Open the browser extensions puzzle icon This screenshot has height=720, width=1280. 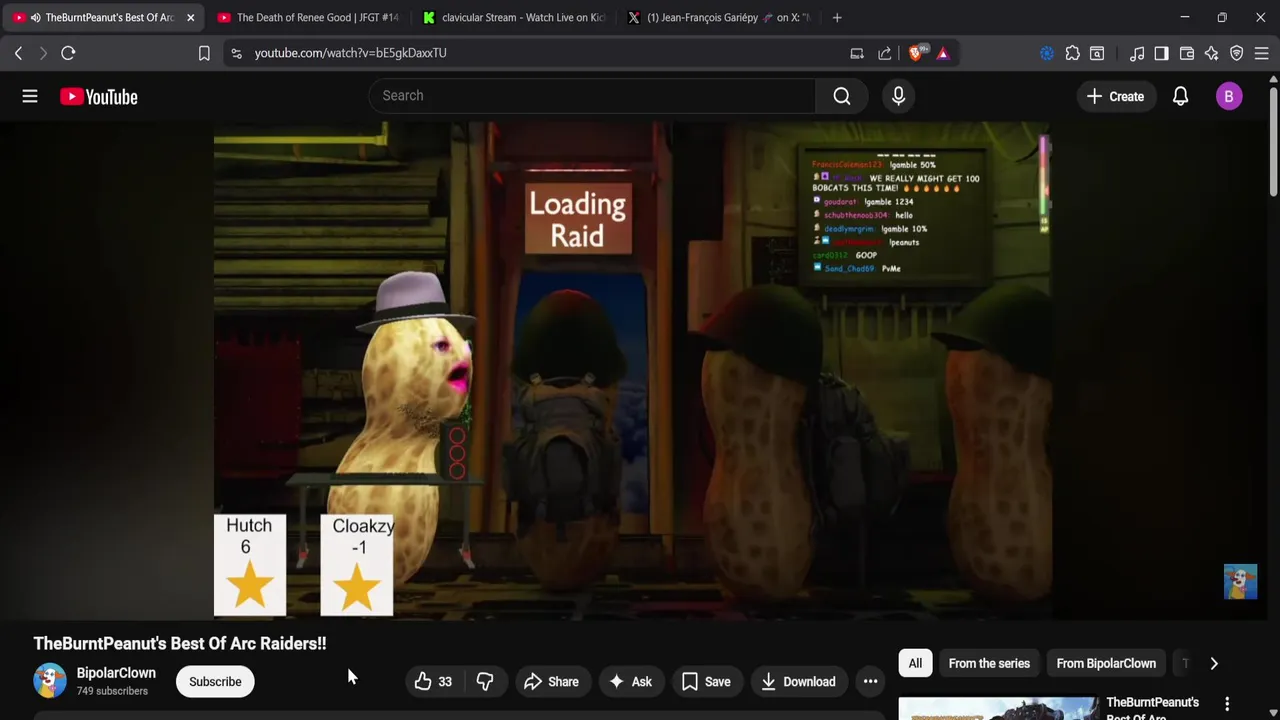tap(1072, 53)
